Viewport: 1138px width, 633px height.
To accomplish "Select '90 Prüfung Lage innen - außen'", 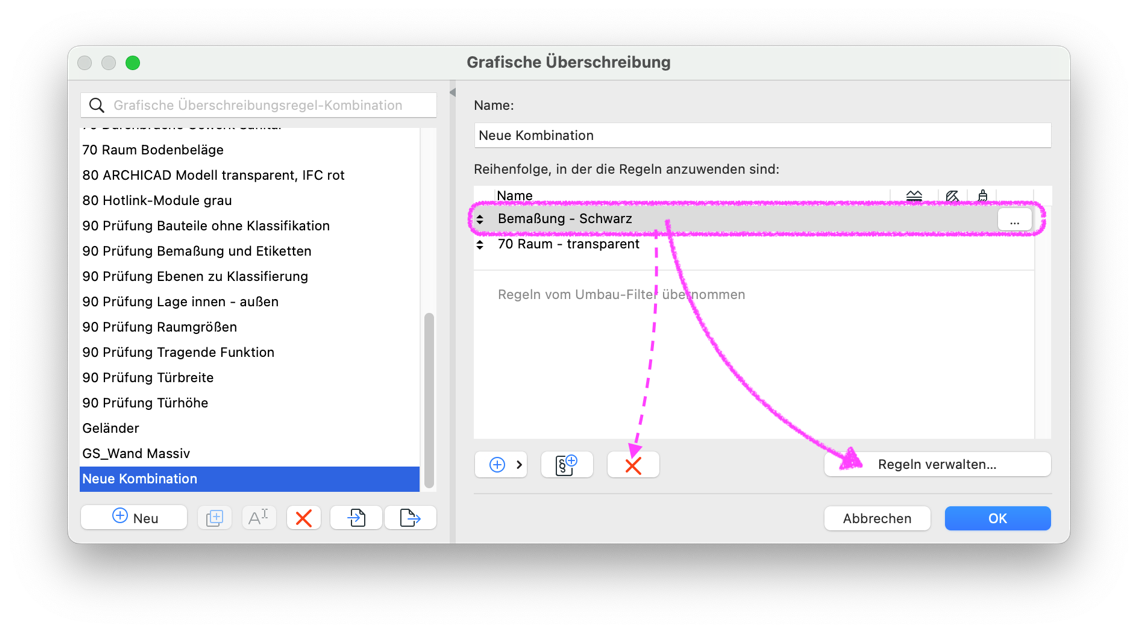I will coord(249,302).
